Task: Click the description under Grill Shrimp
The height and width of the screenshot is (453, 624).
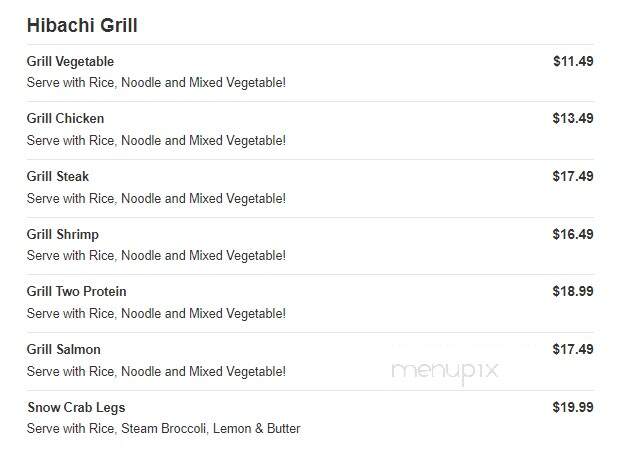Action: coord(156,256)
